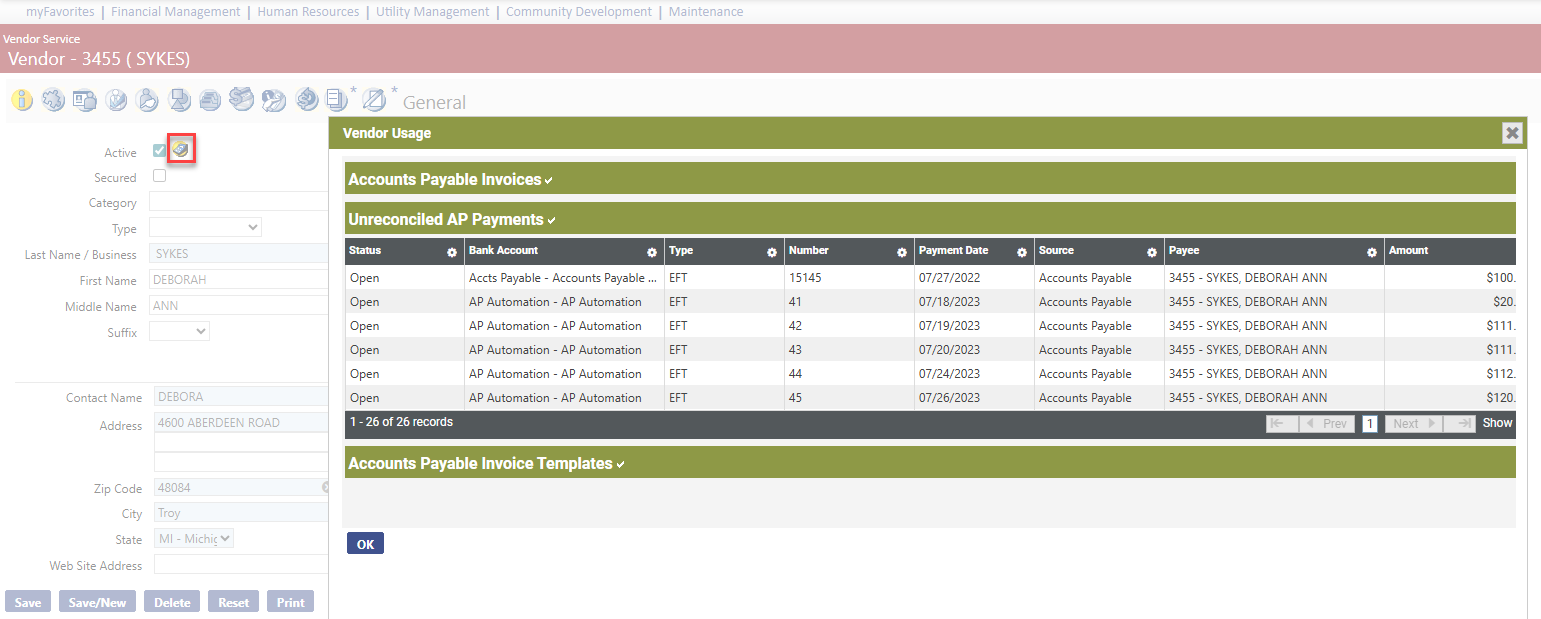1541x619 pixels.
Task: Click the yellow General info icon
Action: [x=21, y=100]
